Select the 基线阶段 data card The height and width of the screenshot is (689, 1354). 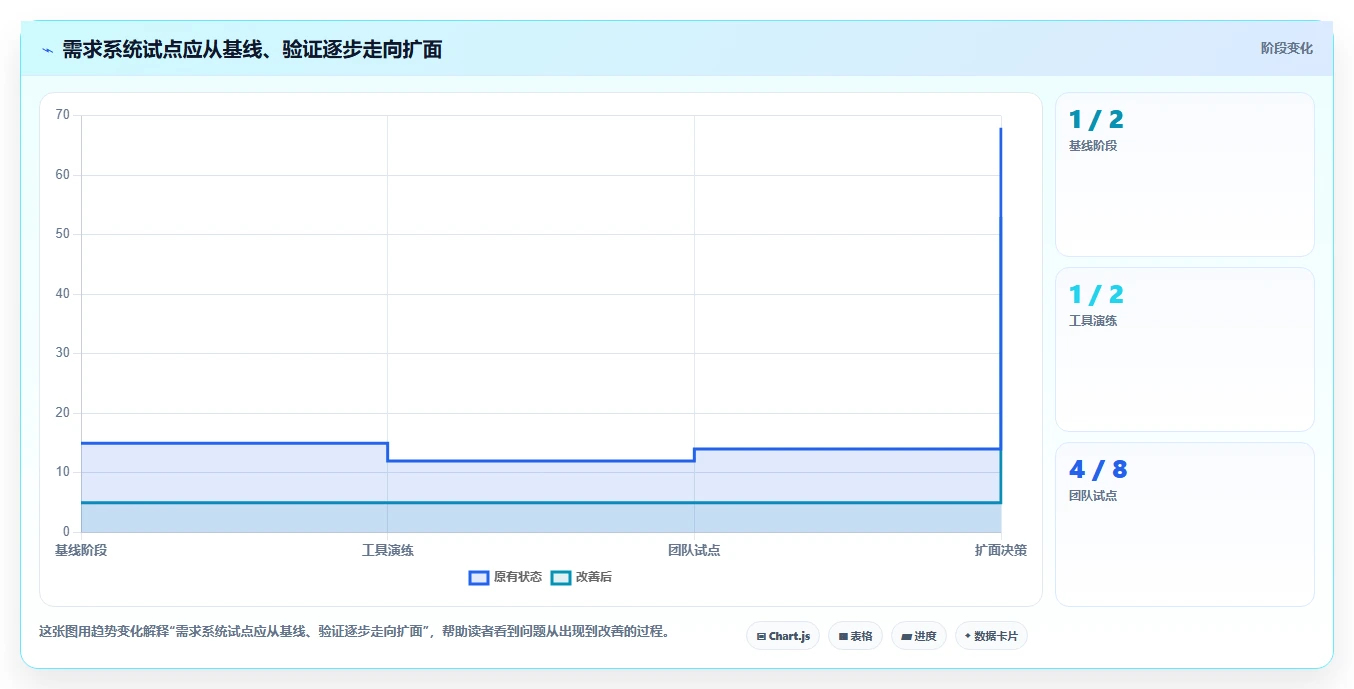(1185, 175)
